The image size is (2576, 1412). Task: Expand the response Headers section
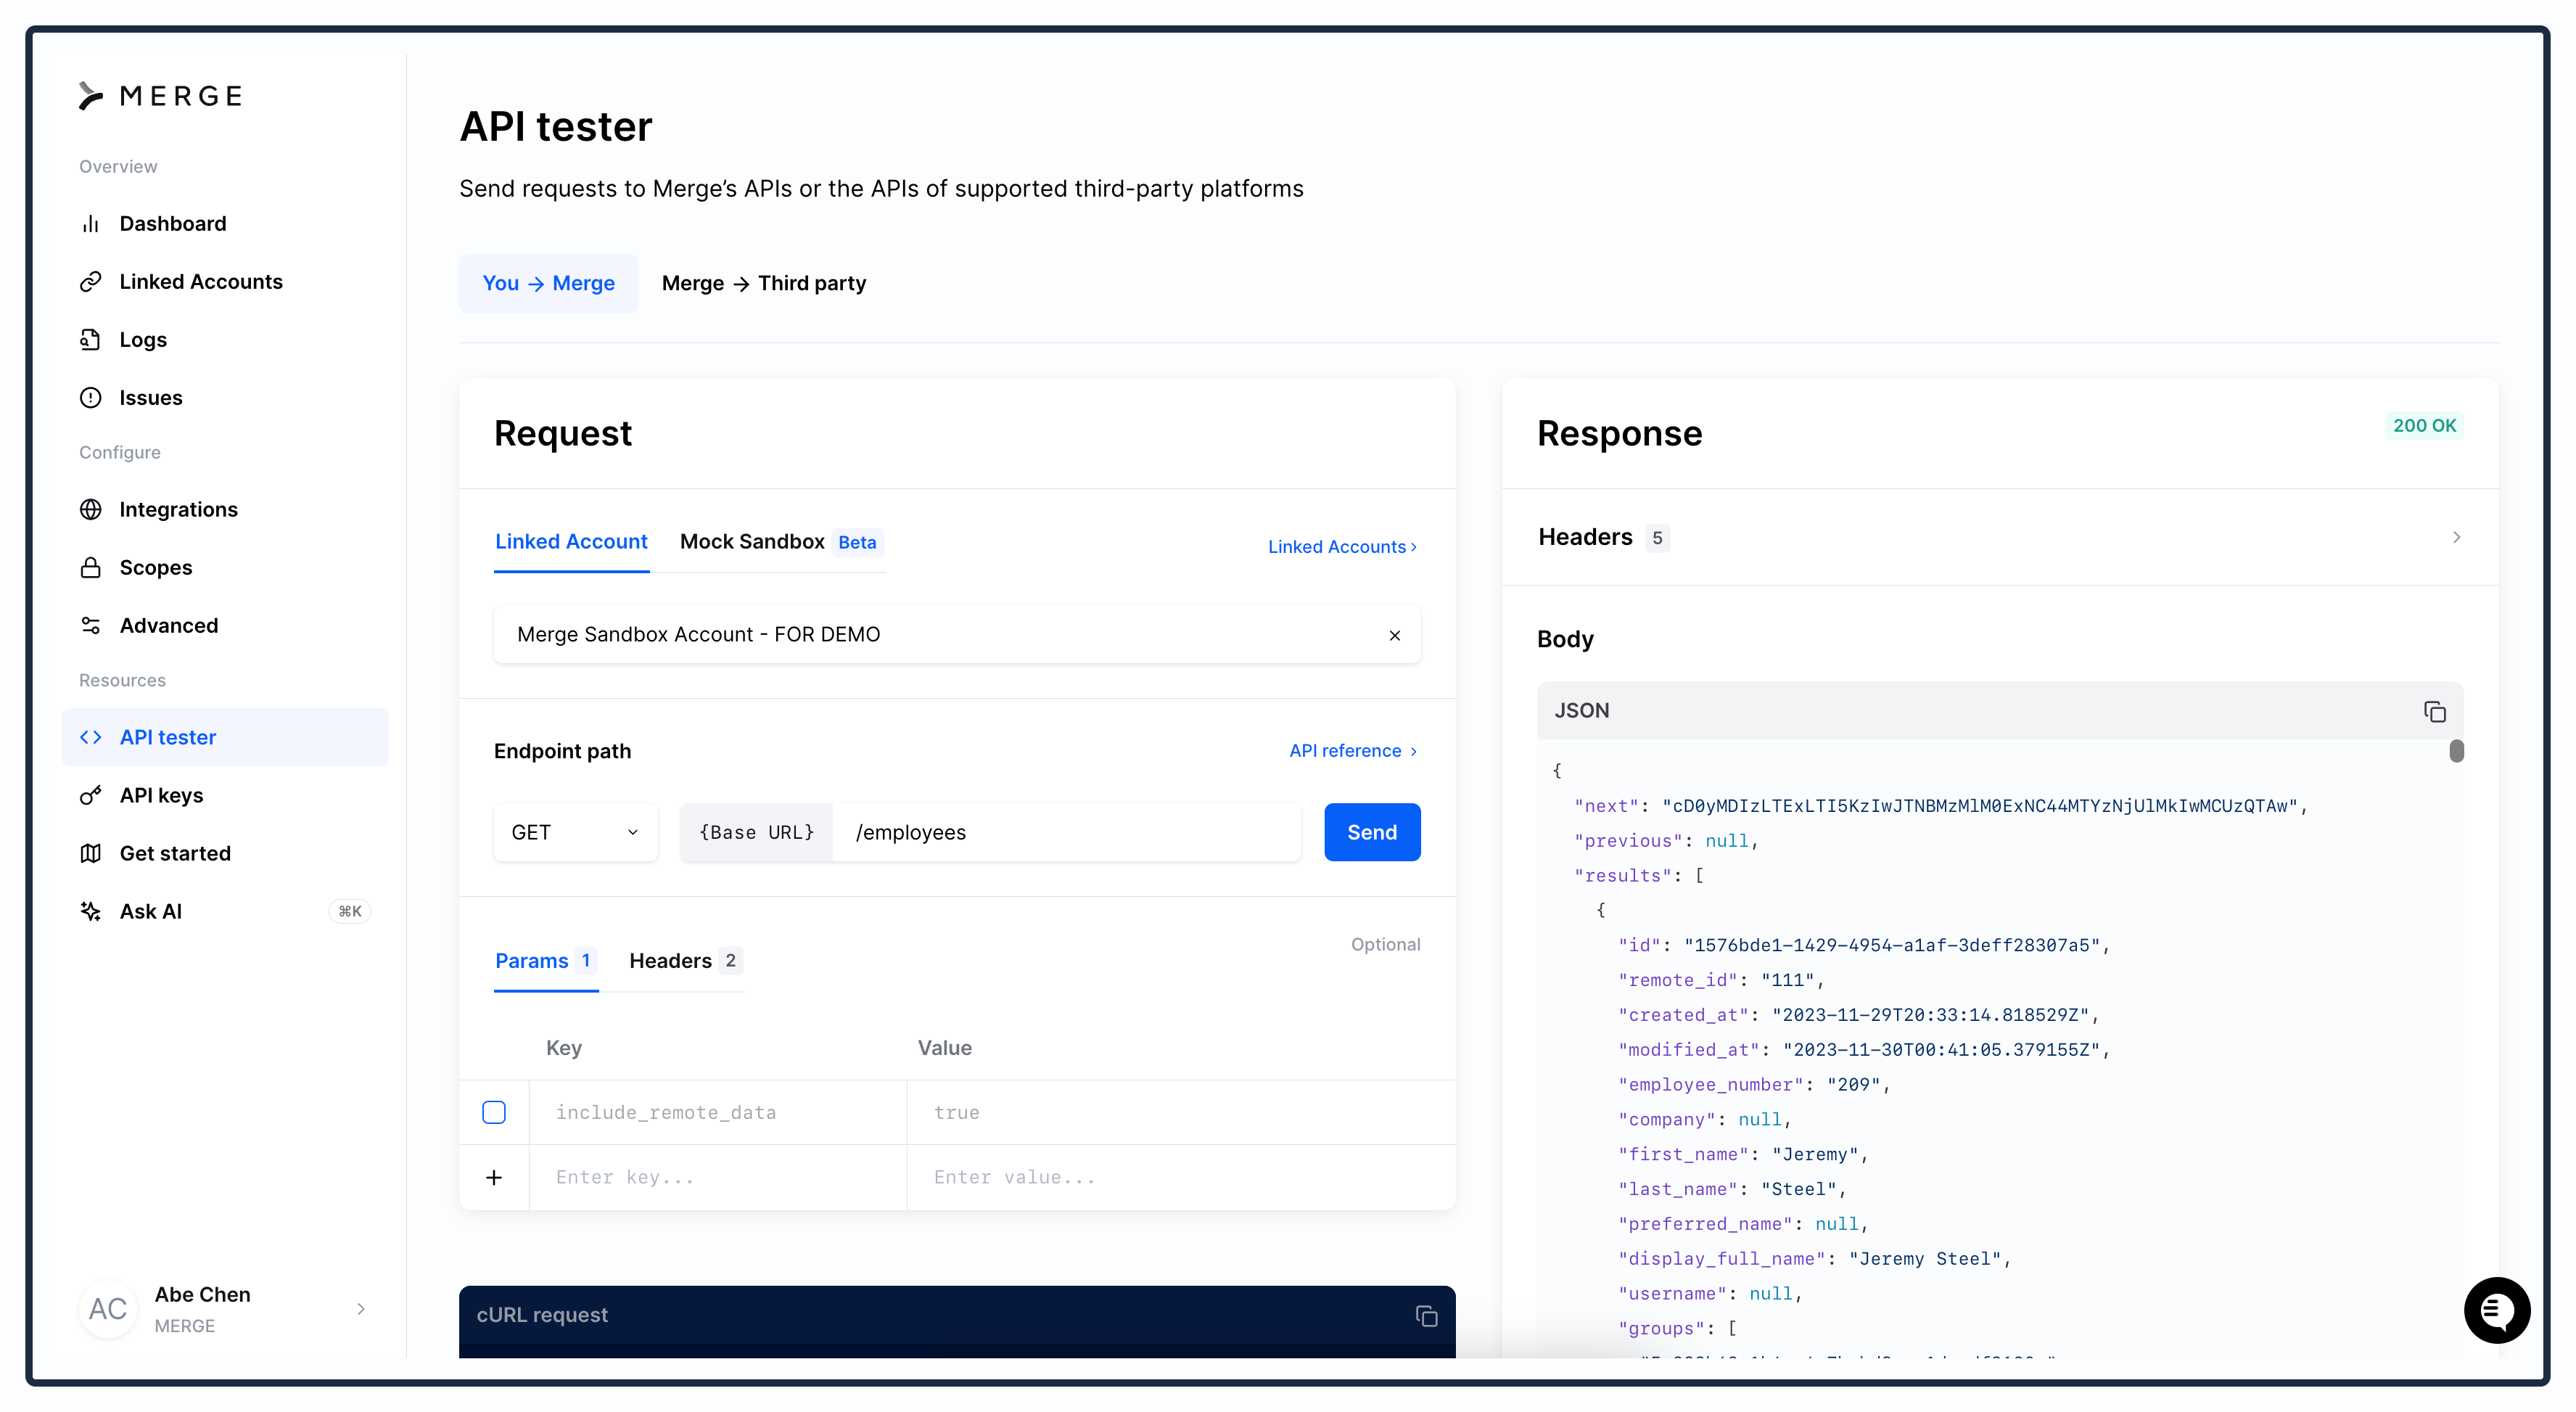click(x=2456, y=538)
